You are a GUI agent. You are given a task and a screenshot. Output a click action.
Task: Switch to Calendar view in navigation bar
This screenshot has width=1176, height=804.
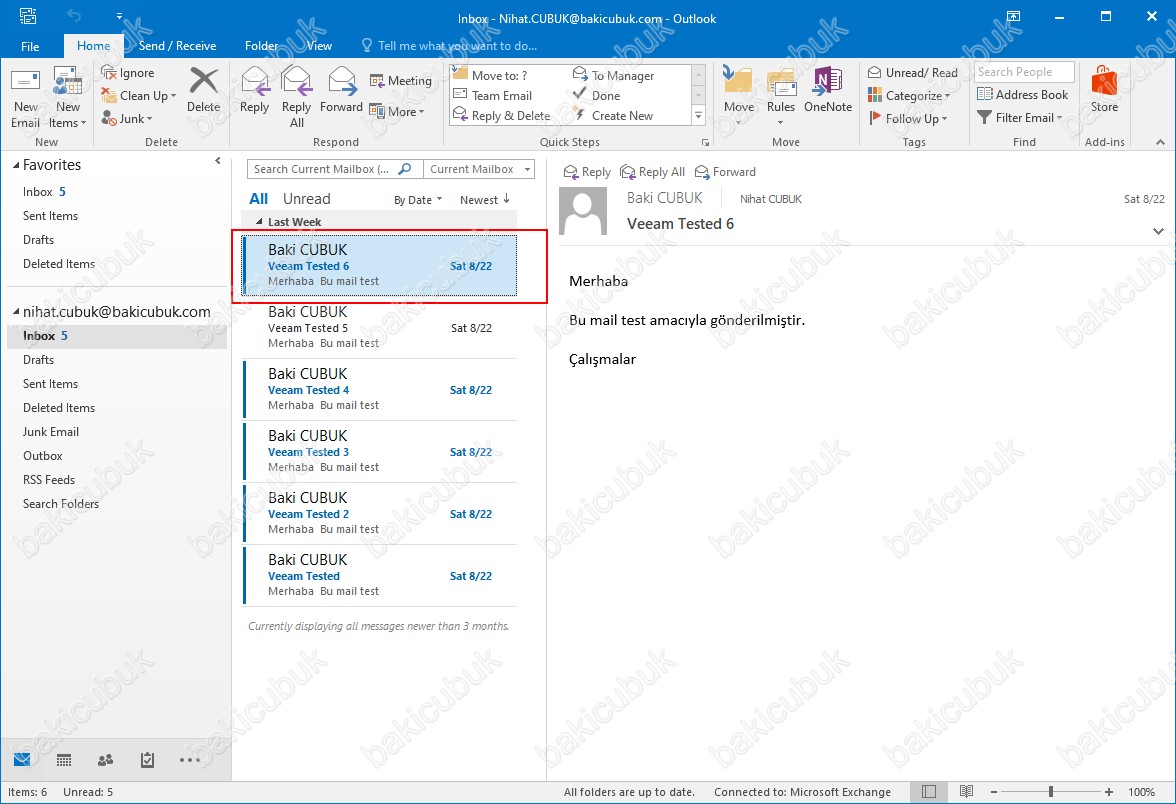pyautogui.click(x=64, y=760)
